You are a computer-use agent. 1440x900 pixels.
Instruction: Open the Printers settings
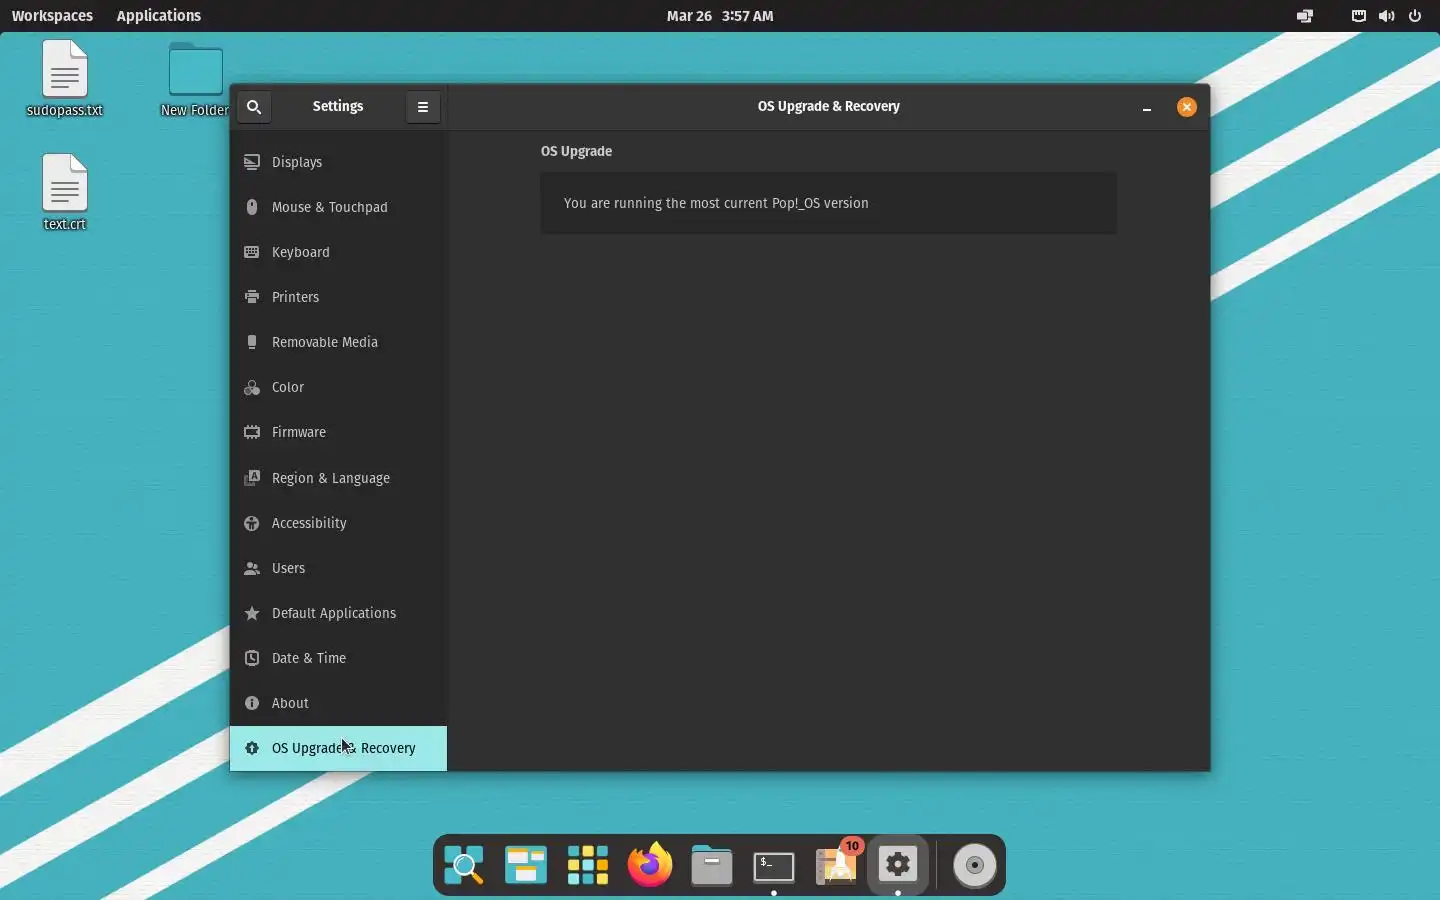tap(339, 297)
